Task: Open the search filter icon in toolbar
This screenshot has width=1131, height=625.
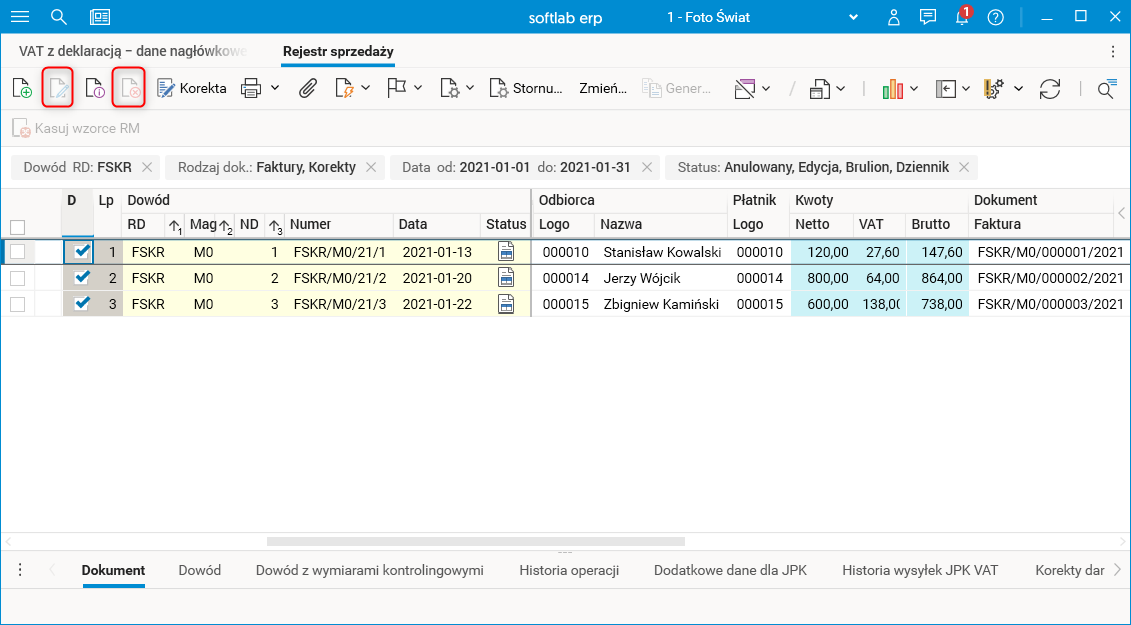Action: tap(1105, 89)
